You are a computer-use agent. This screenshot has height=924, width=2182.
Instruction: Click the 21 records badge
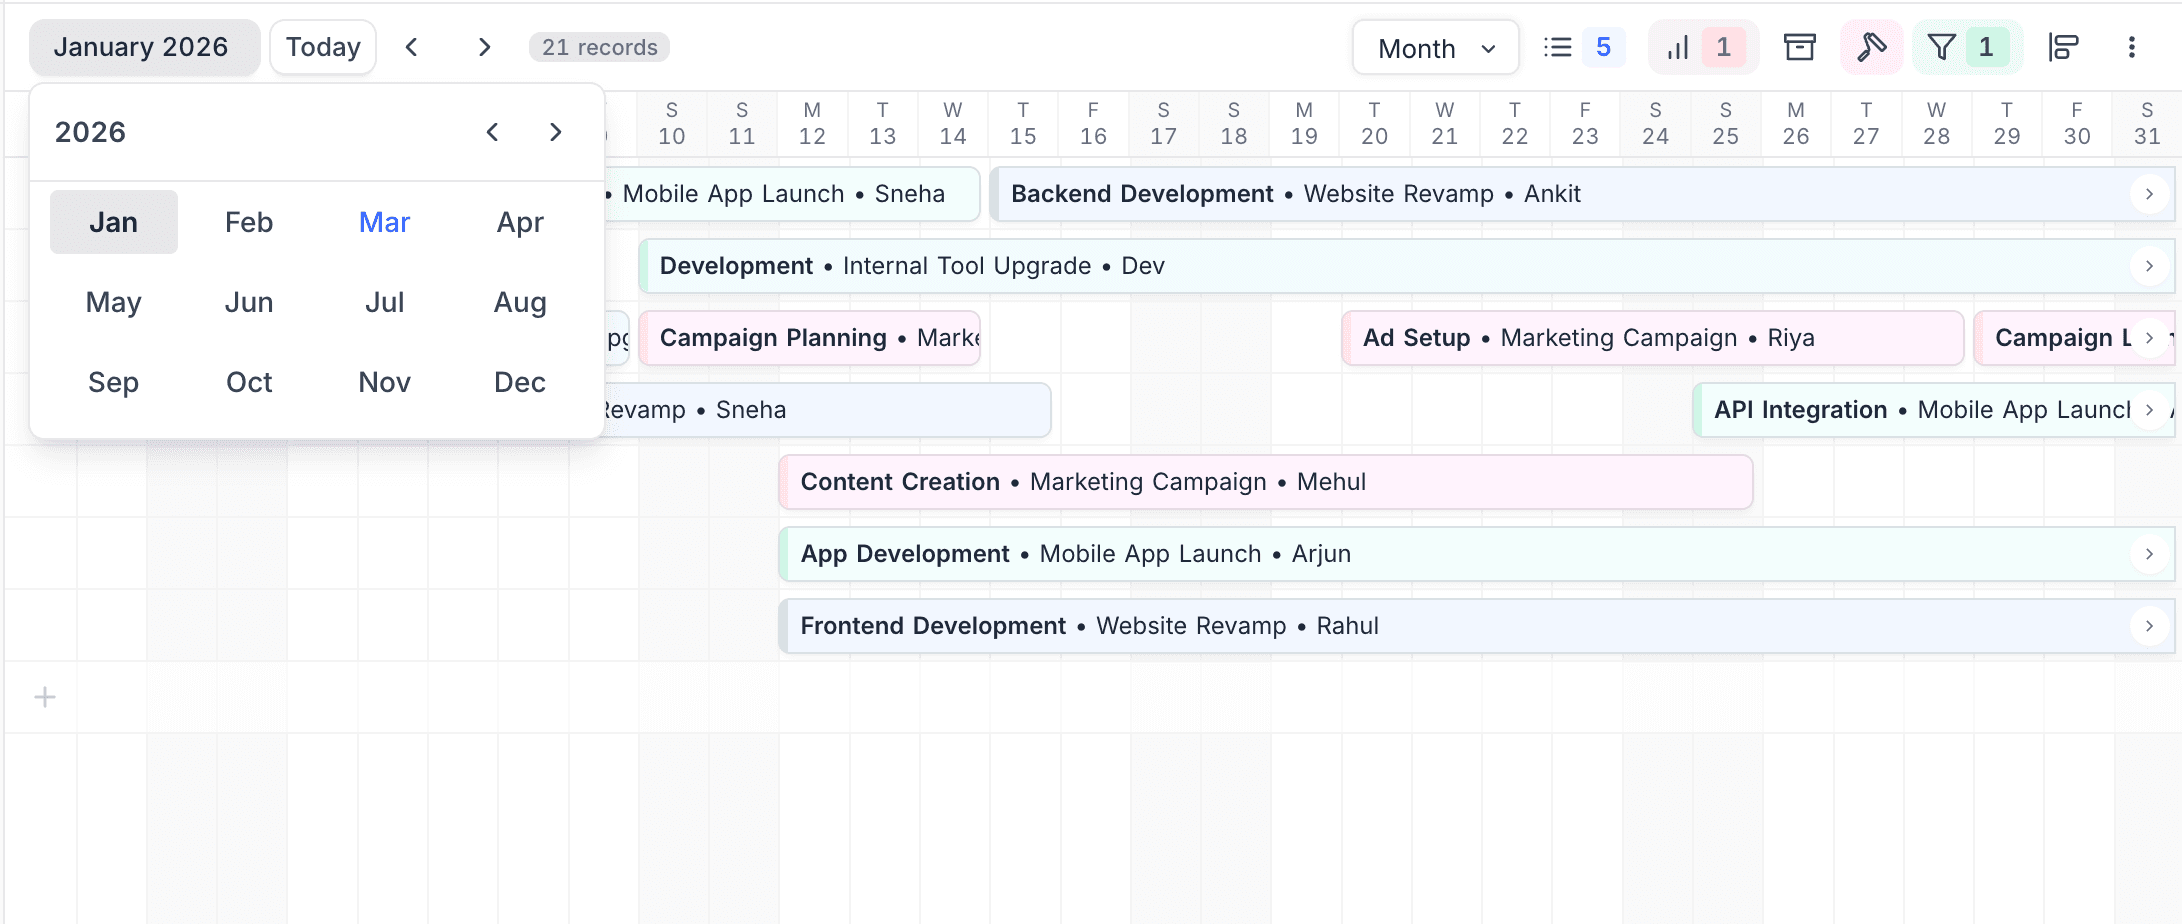pos(598,46)
